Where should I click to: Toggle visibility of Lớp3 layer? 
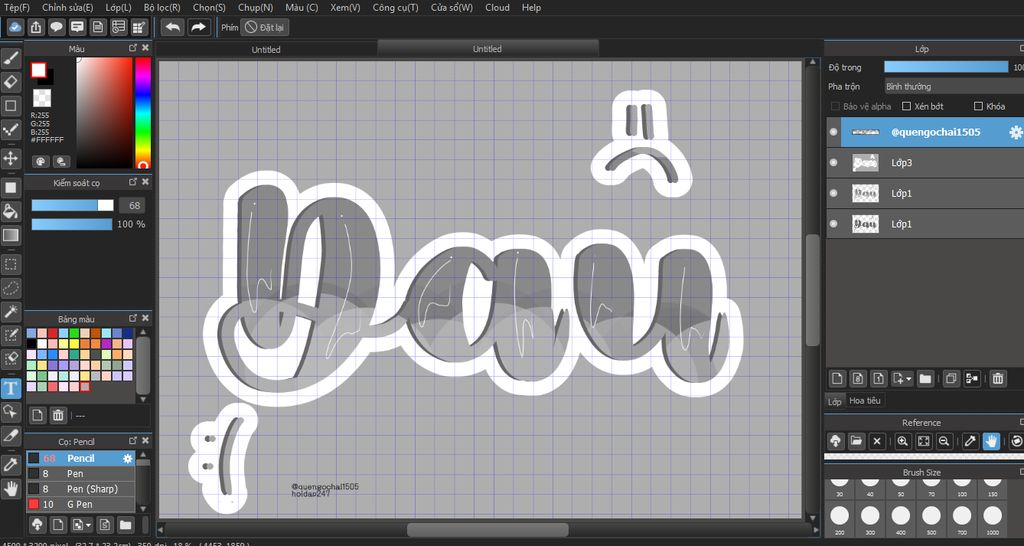(x=833, y=163)
